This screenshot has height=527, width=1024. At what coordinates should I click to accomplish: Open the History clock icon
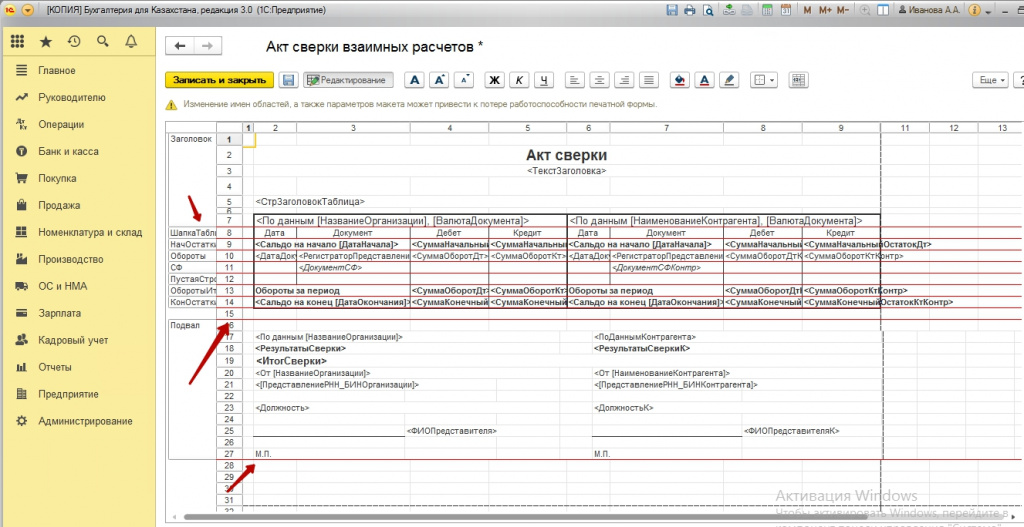tap(74, 42)
